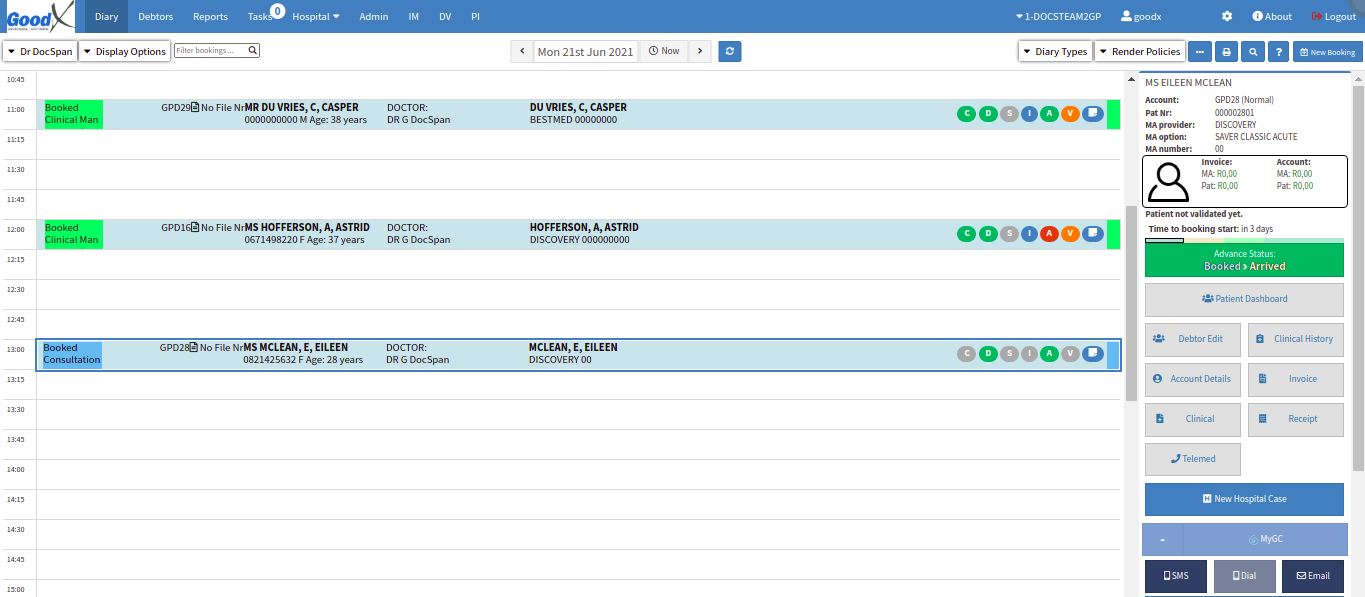
Task: Click the print diary icon
Action: pos(1226,52)
